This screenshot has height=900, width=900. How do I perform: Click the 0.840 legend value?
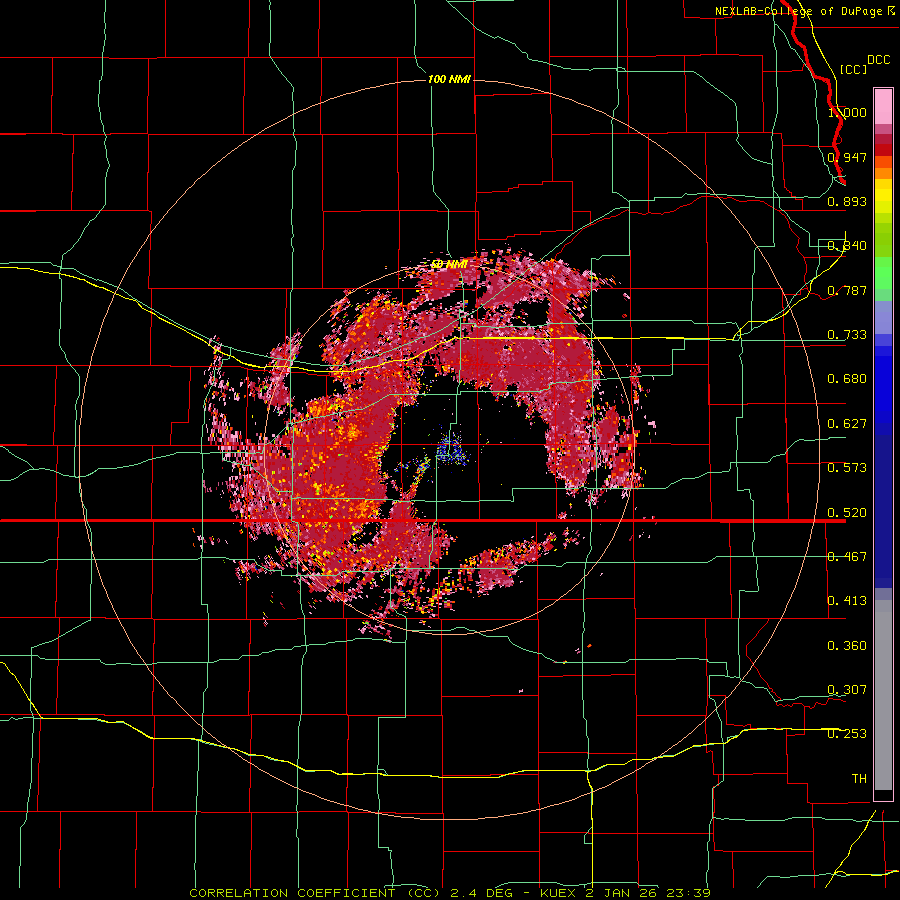(x=847, y=246)
